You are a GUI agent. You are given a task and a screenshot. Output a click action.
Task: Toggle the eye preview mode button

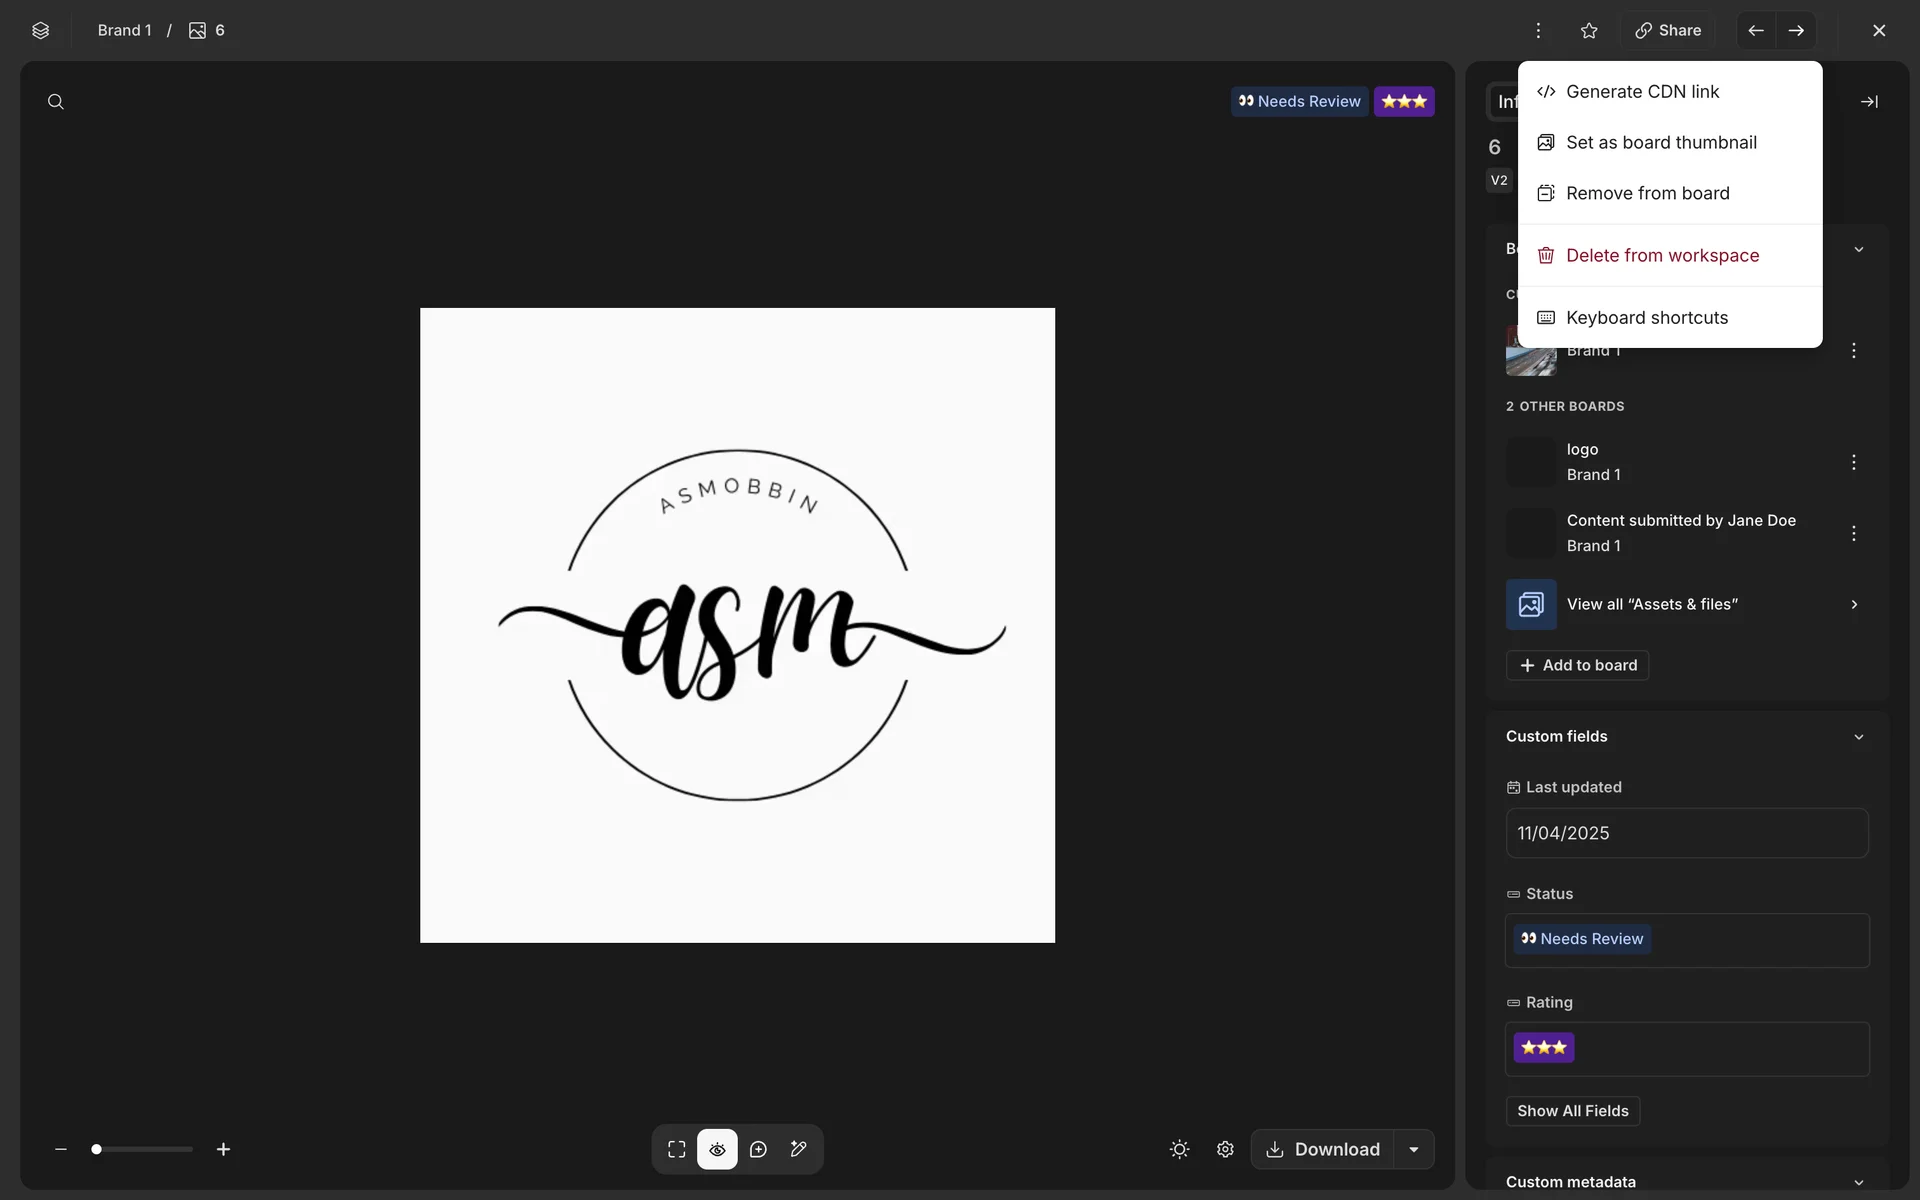717,1149
